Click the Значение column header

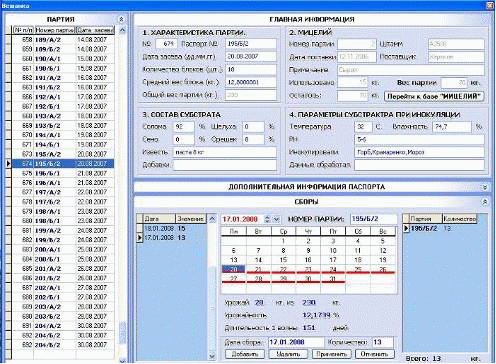coord(190,219)
